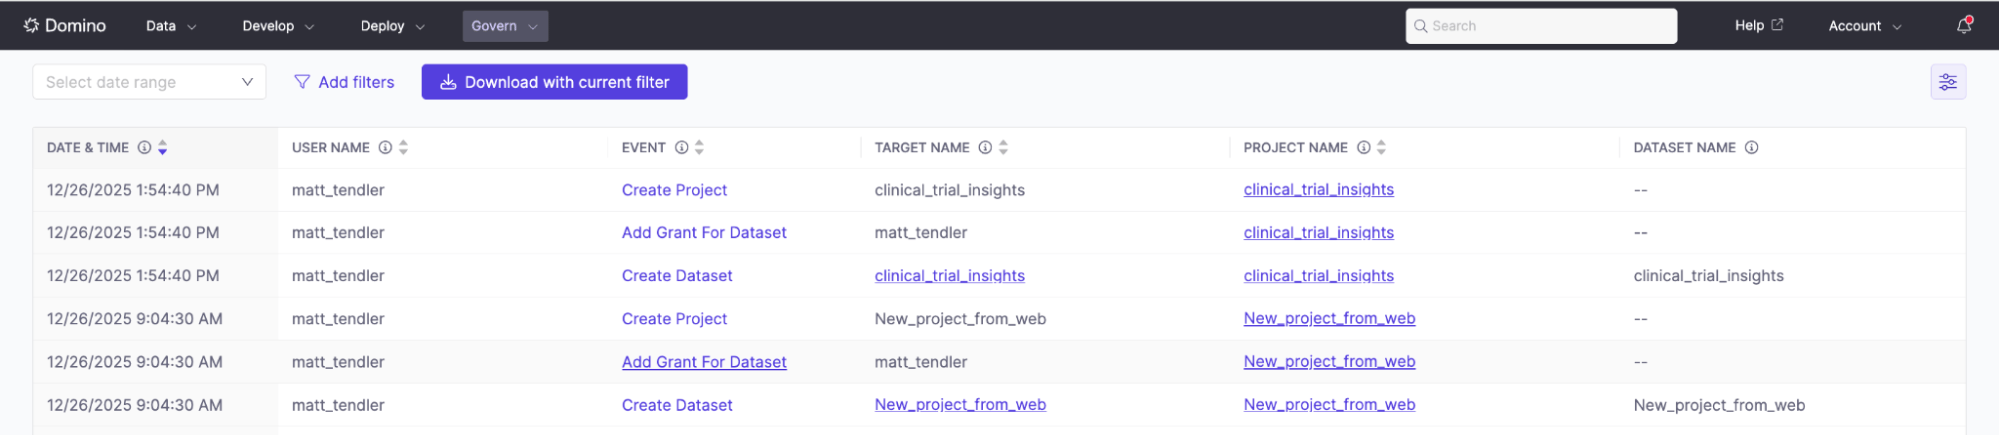Open the Deploy menu
Image resolution: width=1999 pixels, height=436 pixels.
click(x=392, y=26)
